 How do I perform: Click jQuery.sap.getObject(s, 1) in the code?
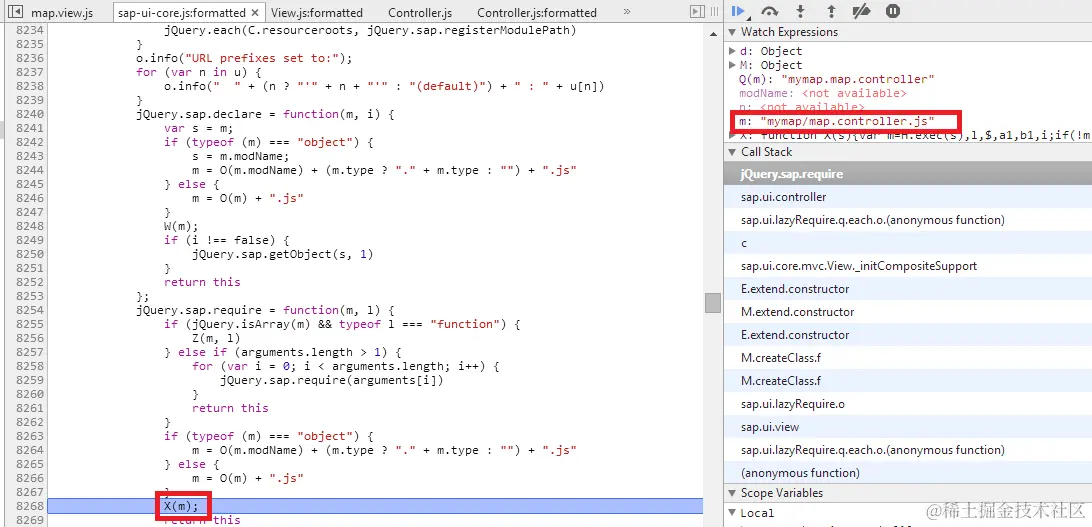coord(283,254)
